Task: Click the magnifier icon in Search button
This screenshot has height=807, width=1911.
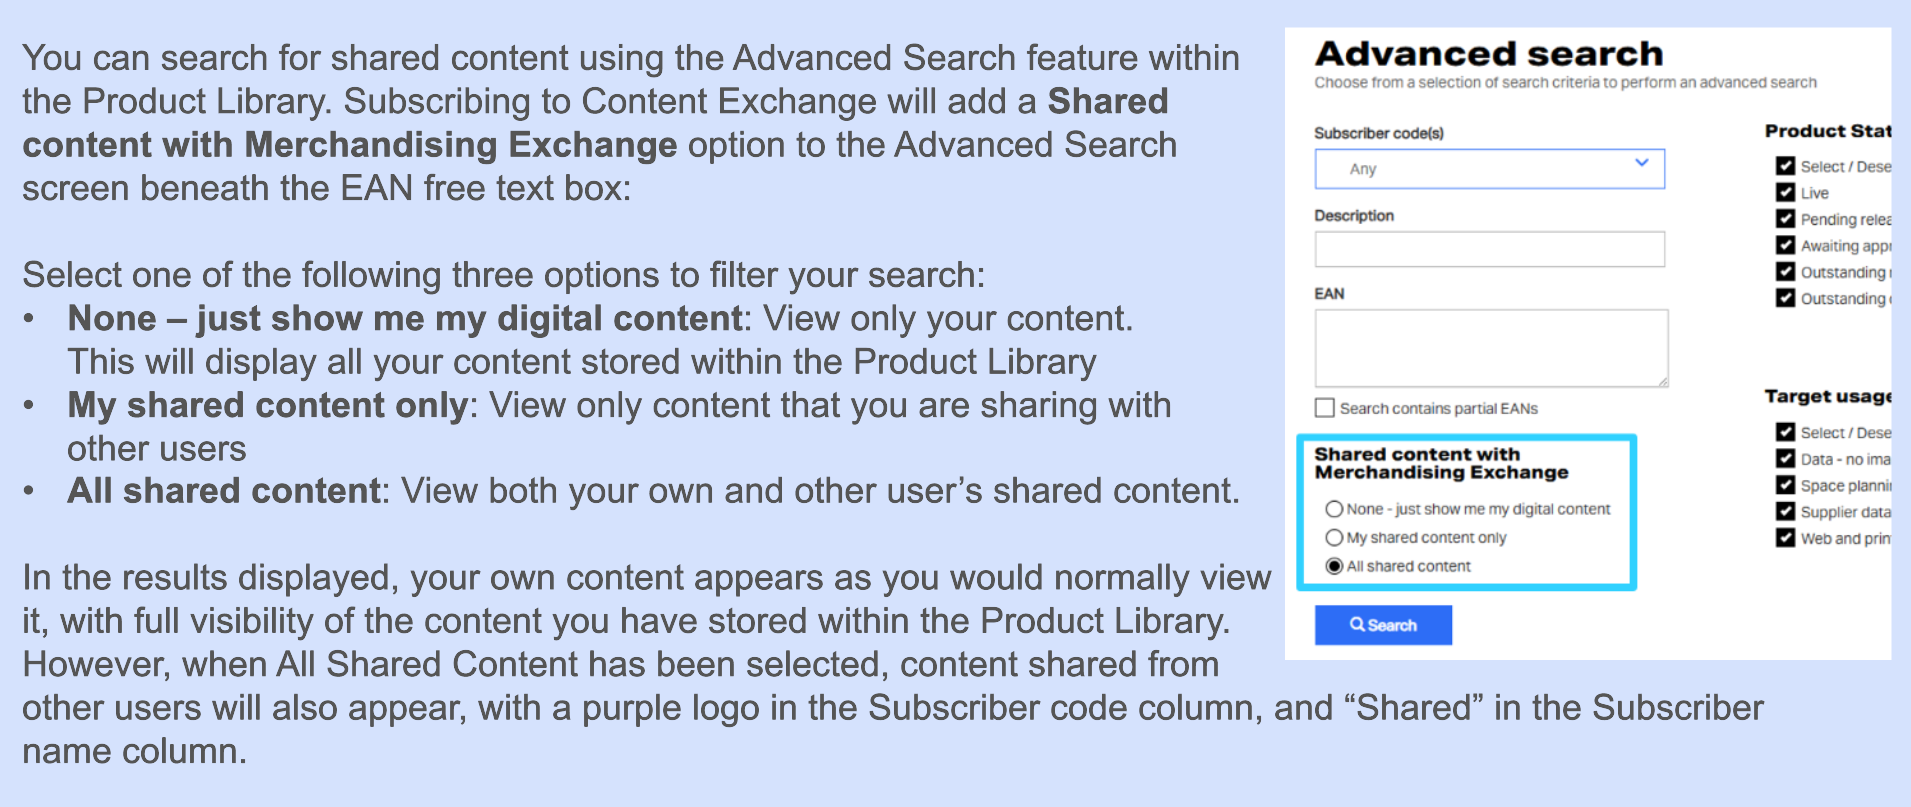Action: (x=1357, y=624)
